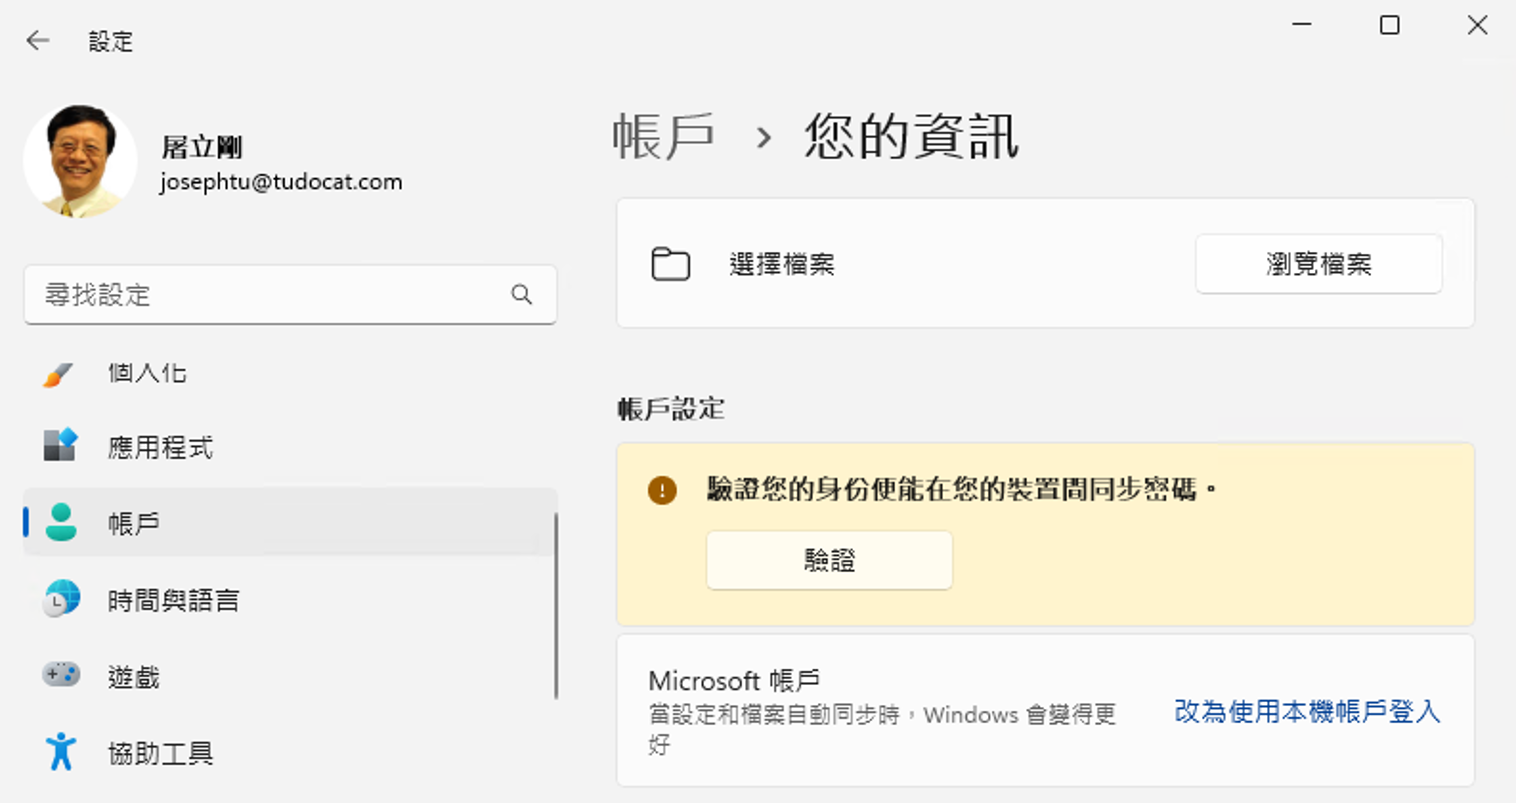Click the back arrow icon
The image size is (1516, 803).
(x=38, y=41)
